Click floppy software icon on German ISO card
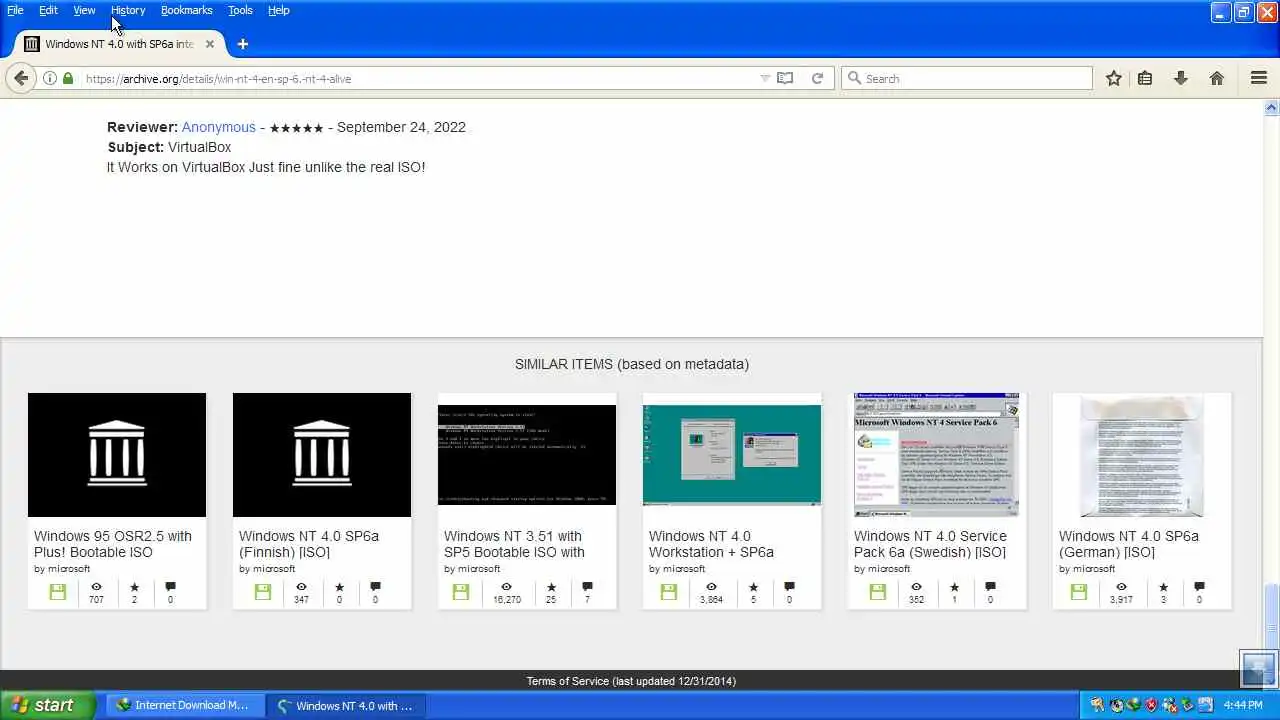1280x720 pixels. 1078,592
